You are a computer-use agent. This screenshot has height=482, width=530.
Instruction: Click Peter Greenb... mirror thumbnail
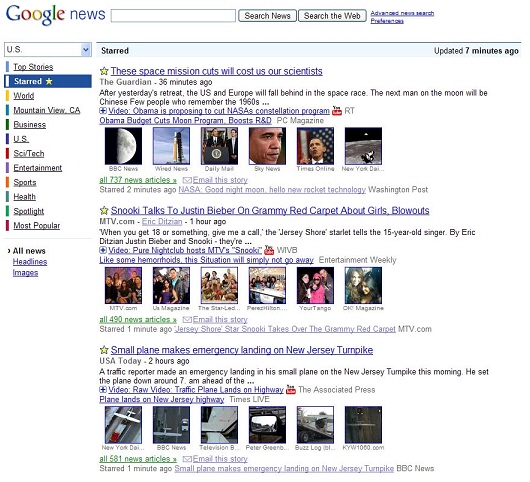click(267, 425)
